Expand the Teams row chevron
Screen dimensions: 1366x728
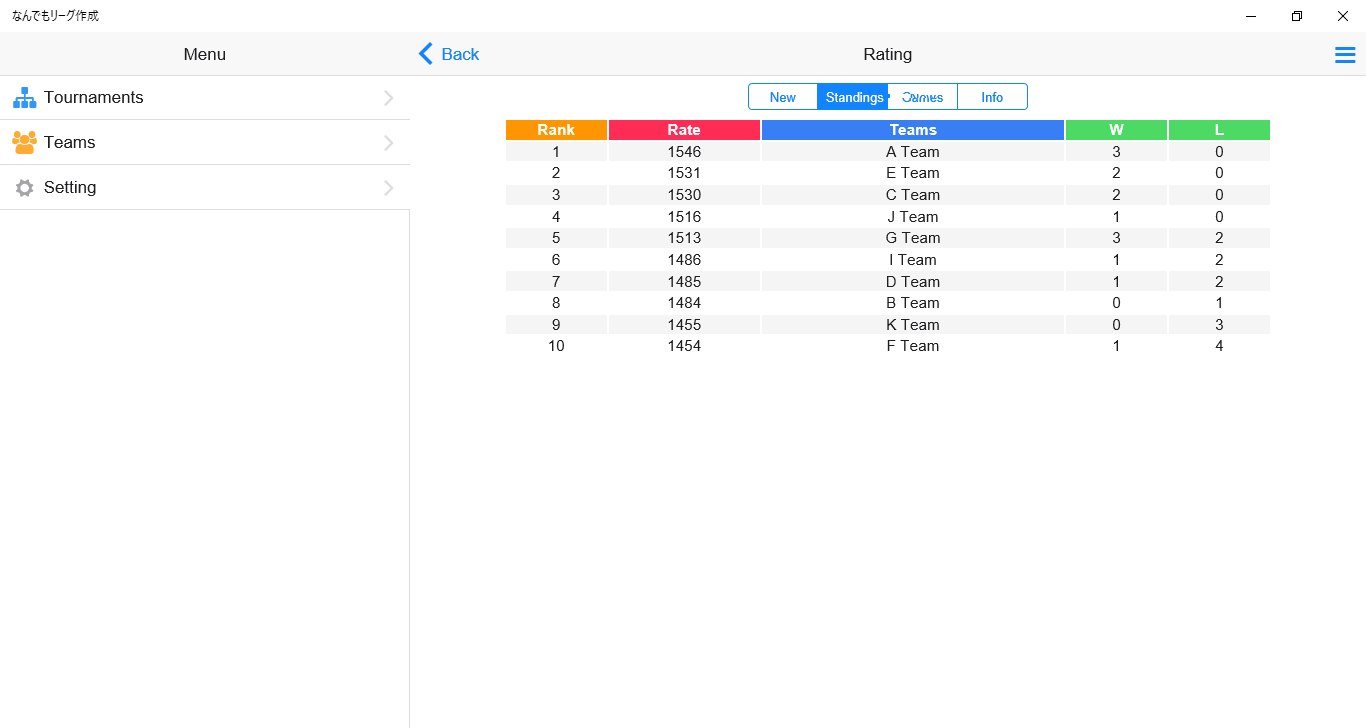[389, 143]
